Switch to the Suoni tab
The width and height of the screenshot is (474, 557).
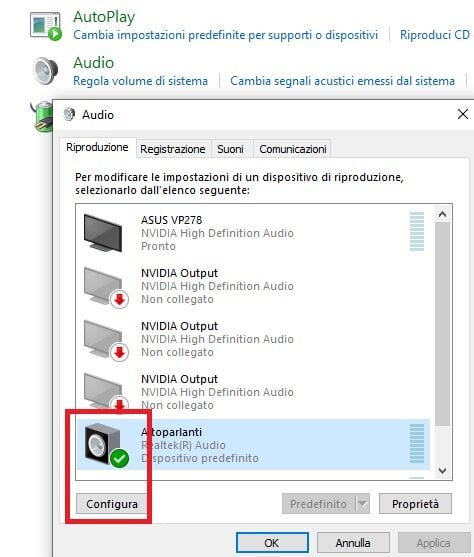click(231, 149)
